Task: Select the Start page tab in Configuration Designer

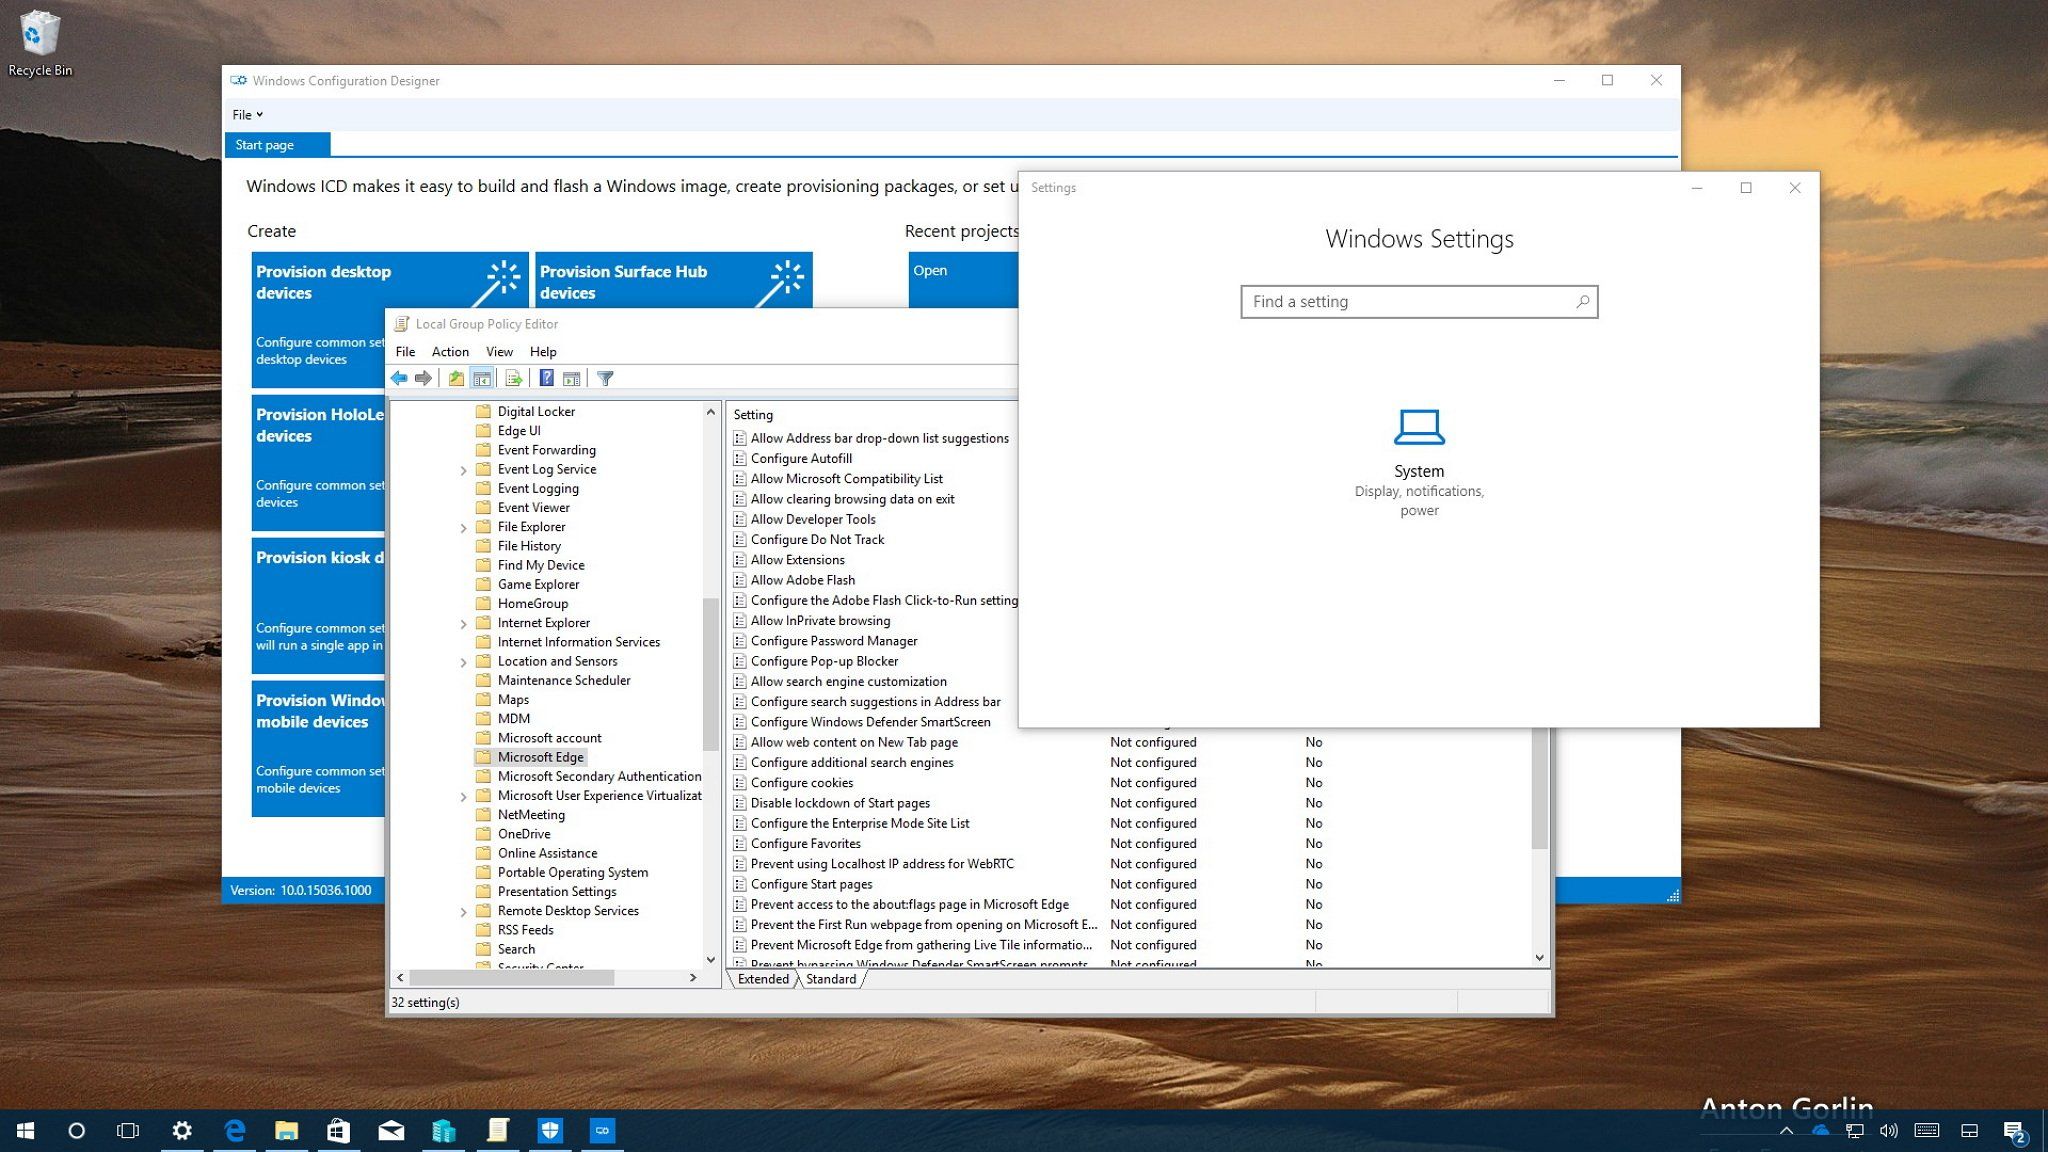Action: click(x=277, y=145)
